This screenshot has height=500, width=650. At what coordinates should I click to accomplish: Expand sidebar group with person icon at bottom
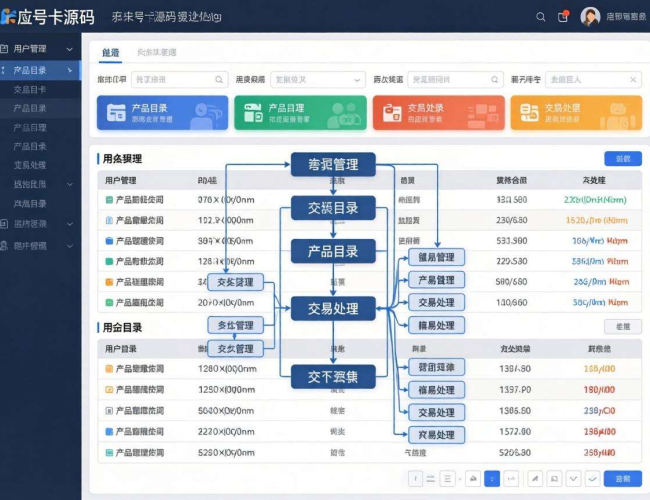(x=70, y=246)
